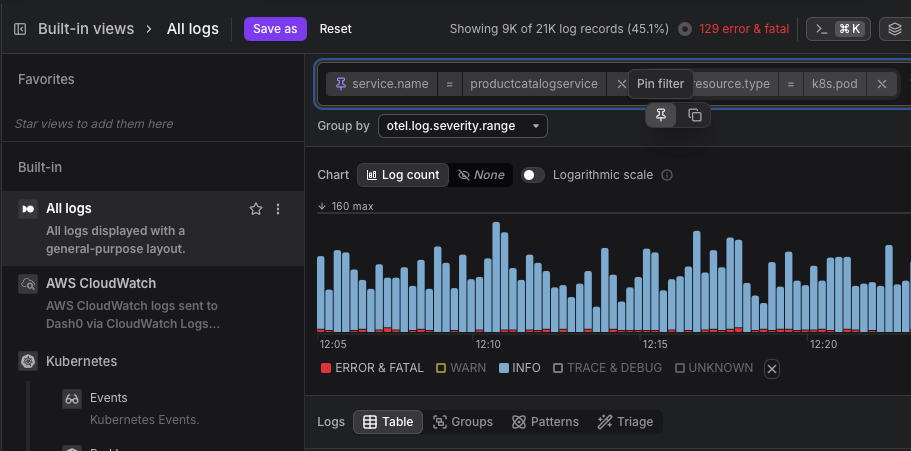Screen dimensions: 911x451
Task: Change the resource.type equals operator
Action: [x=790, y=84]
